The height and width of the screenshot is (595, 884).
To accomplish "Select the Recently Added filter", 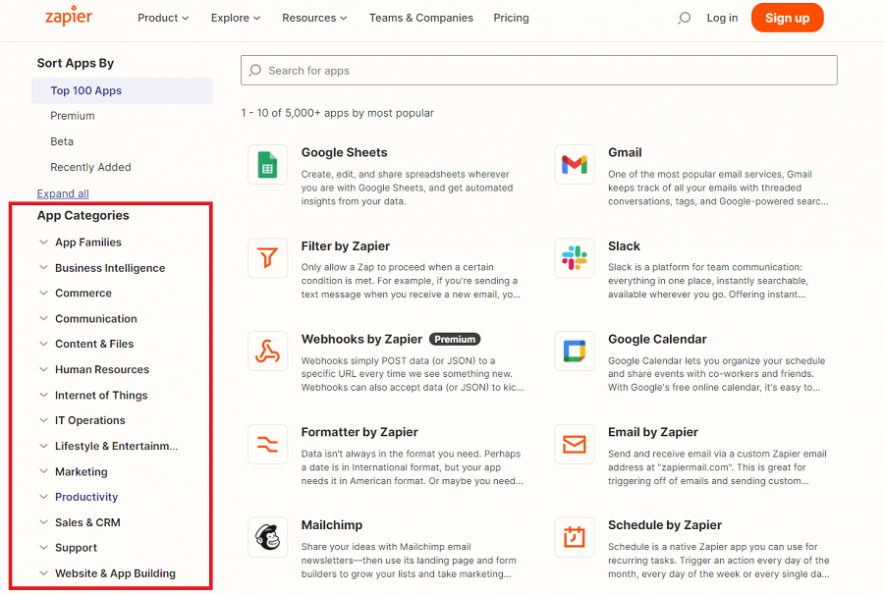I will click(91, 167).
